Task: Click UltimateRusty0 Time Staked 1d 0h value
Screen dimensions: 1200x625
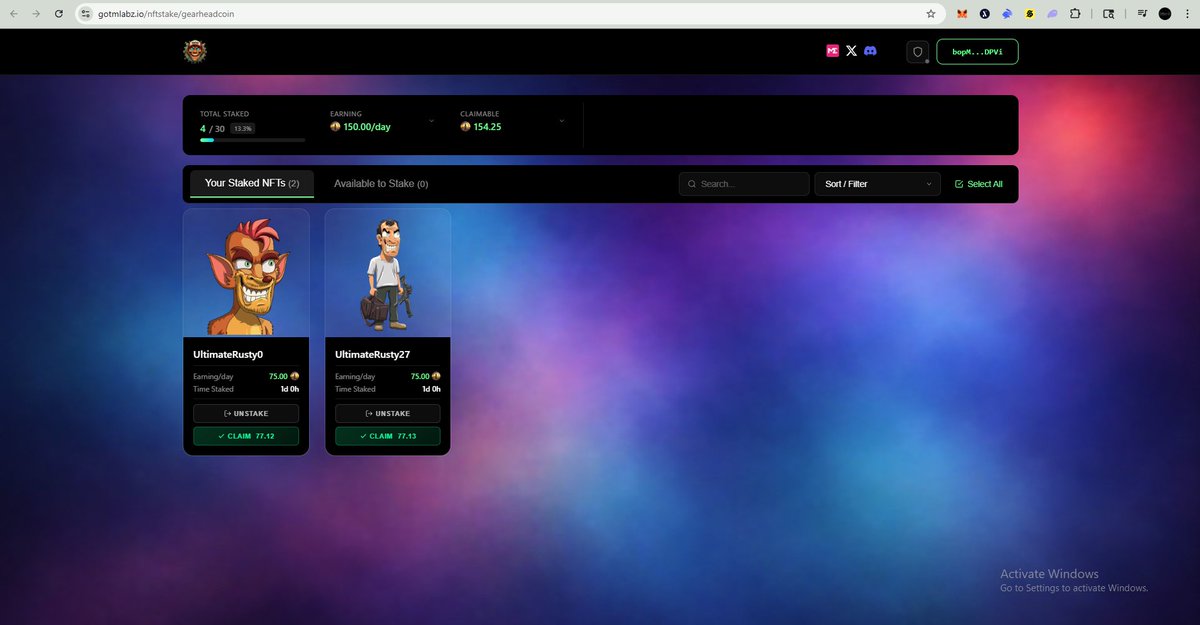Action: tap(290, 389)
